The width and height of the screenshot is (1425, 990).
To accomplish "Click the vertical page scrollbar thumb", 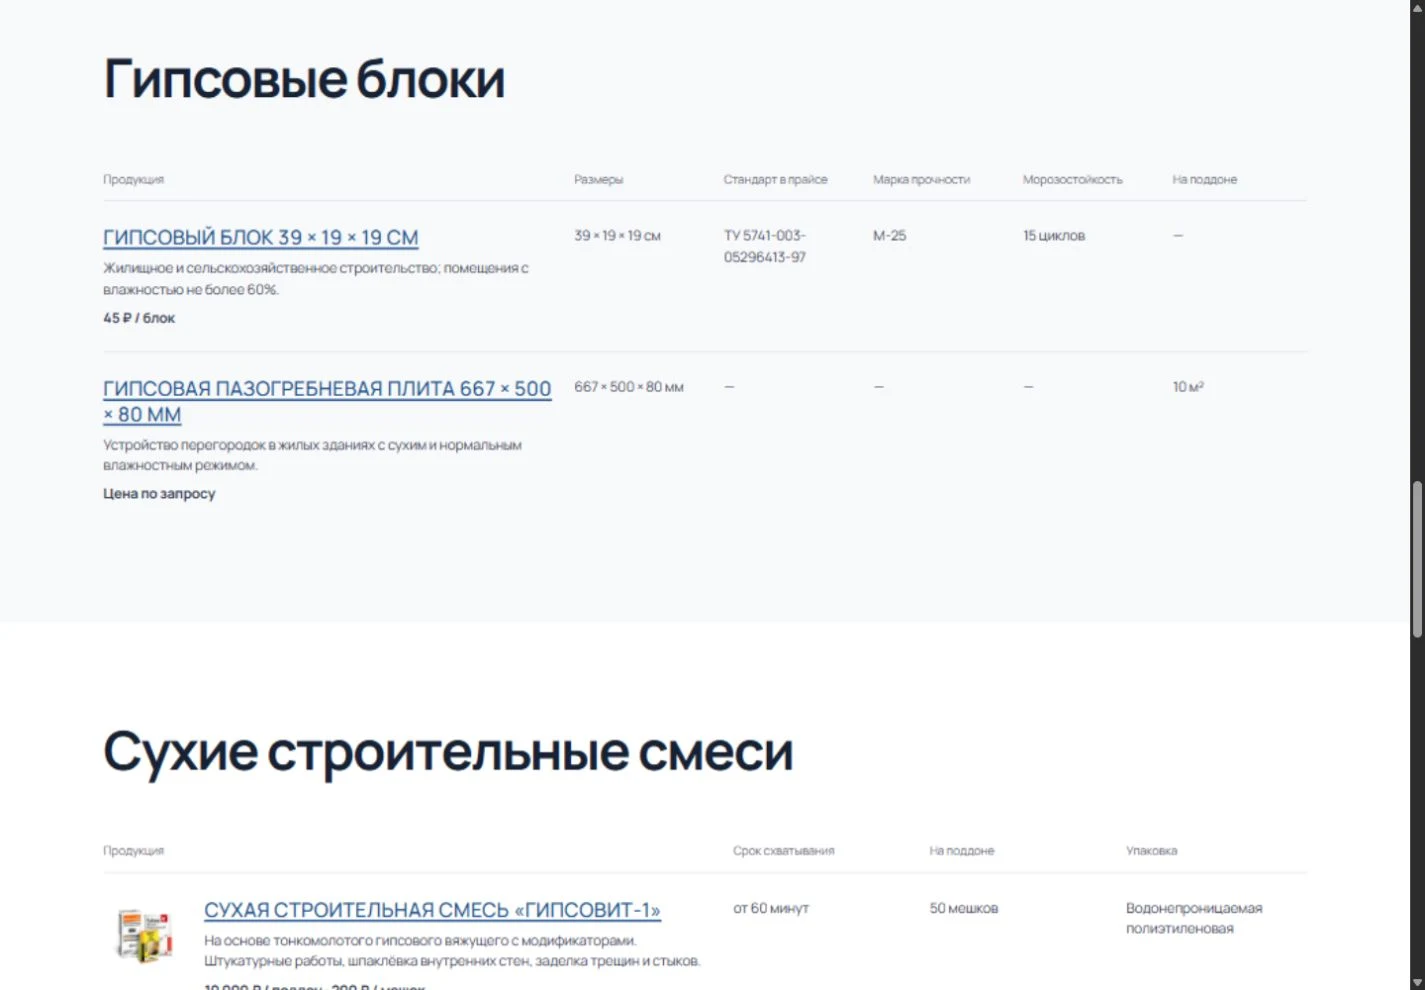I will click(1417, 558).
